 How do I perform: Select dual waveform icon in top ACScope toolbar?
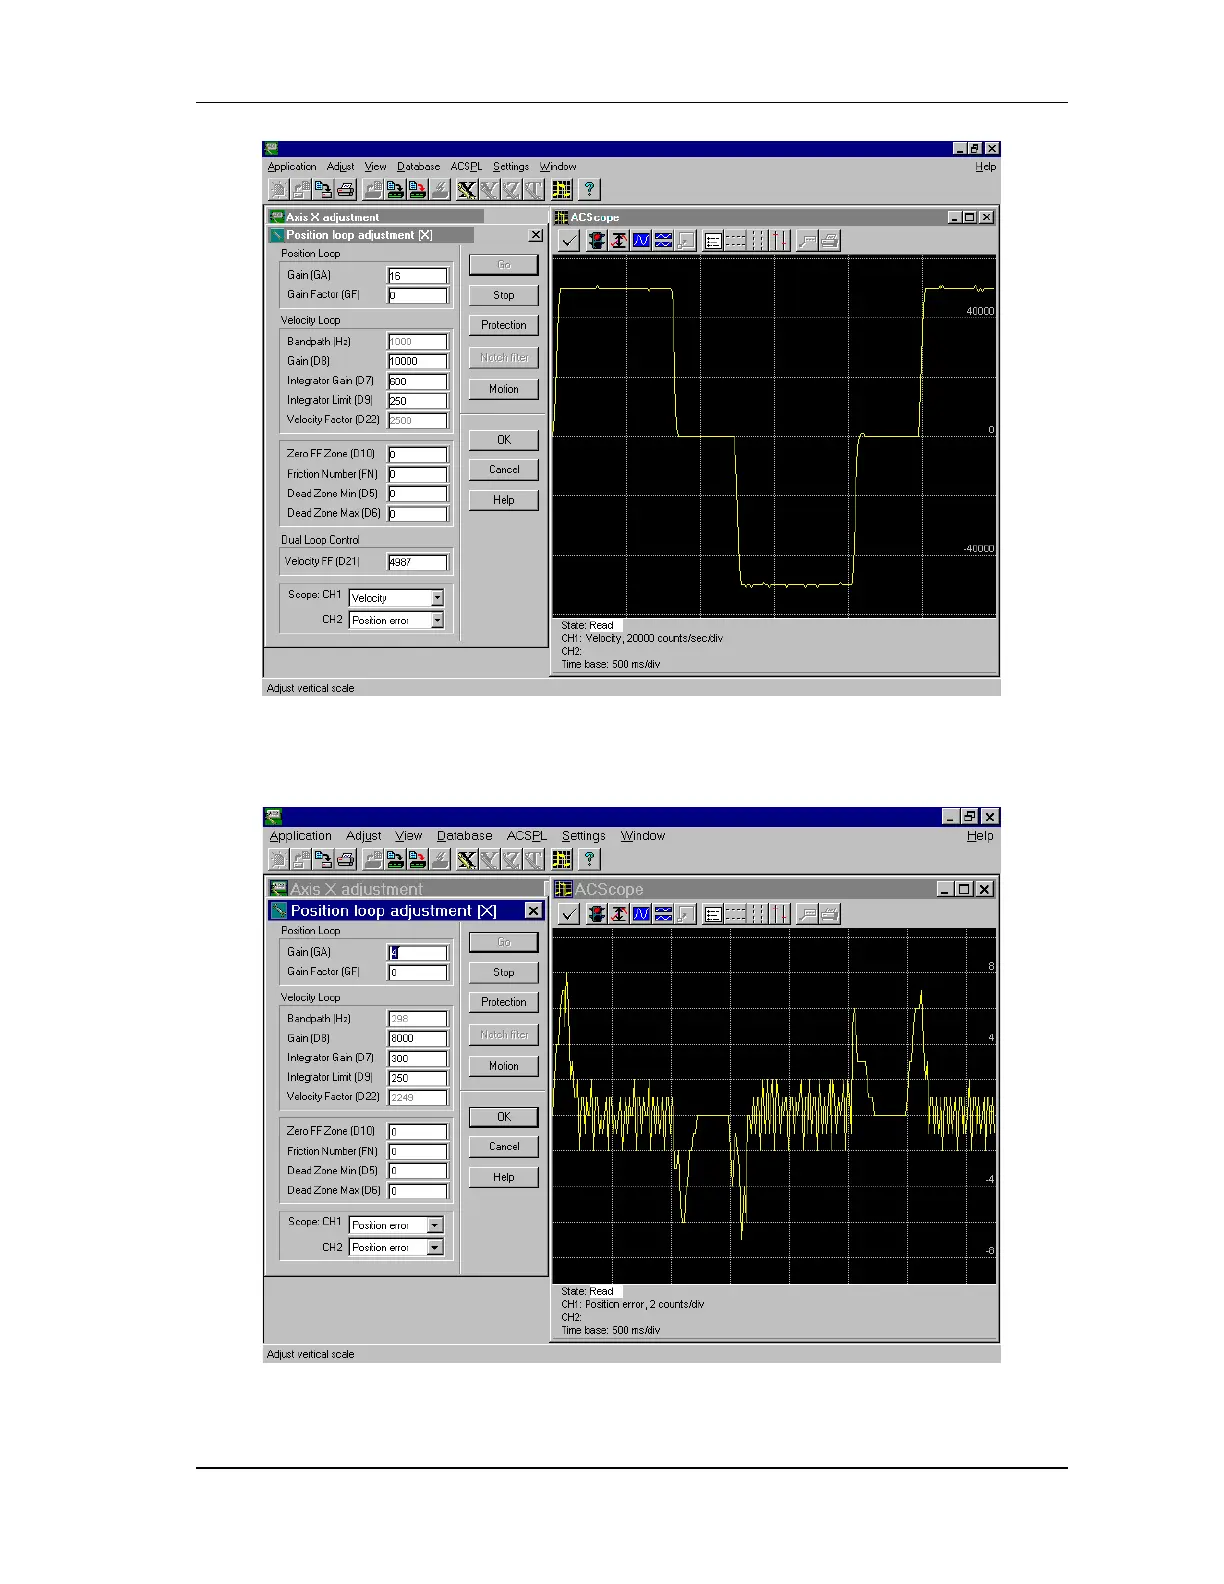663,240
